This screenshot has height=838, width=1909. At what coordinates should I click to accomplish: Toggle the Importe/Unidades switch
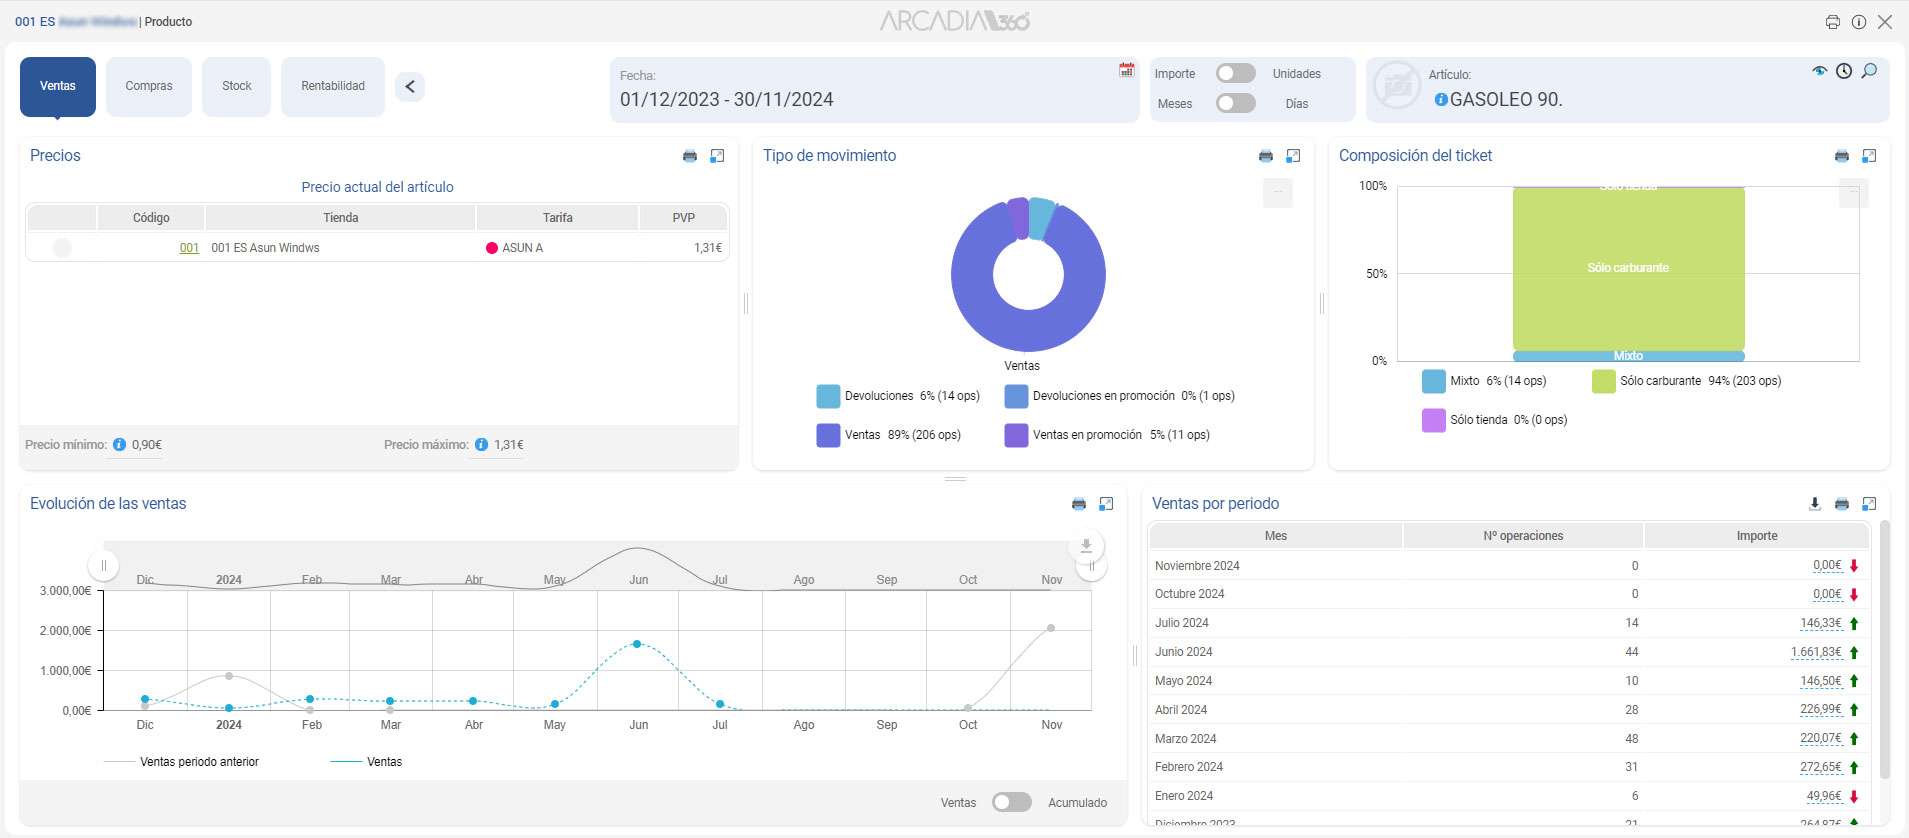[1235, 74]
